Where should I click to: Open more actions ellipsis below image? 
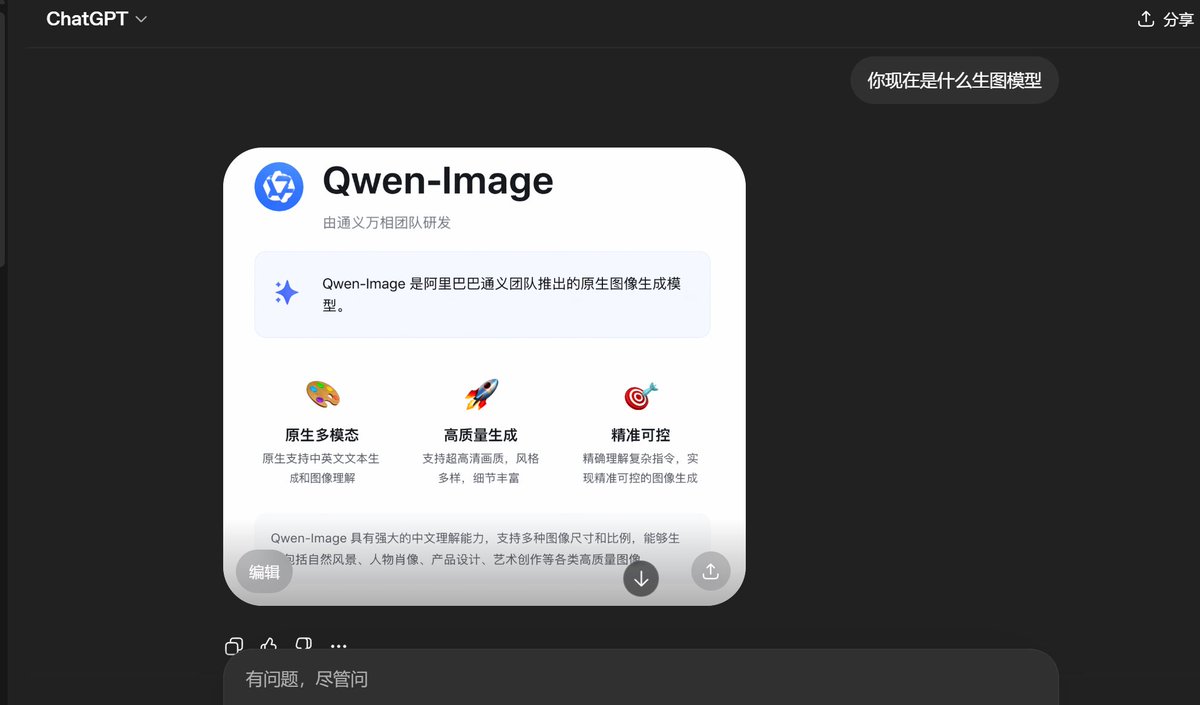coord(339,646)
